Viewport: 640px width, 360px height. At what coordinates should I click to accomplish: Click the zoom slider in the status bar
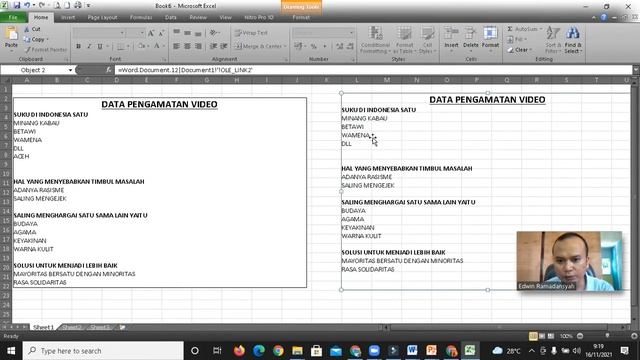(x=607, y=336)
